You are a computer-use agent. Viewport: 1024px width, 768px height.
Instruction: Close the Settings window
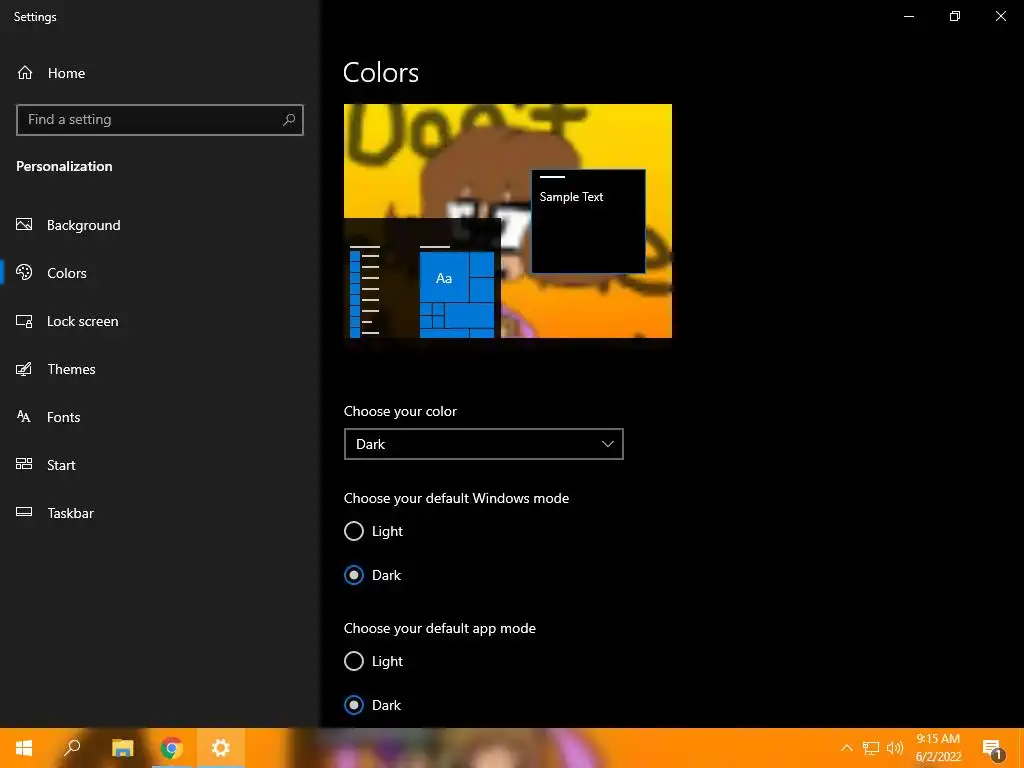pyautogui.click(x=1000, y=16)
